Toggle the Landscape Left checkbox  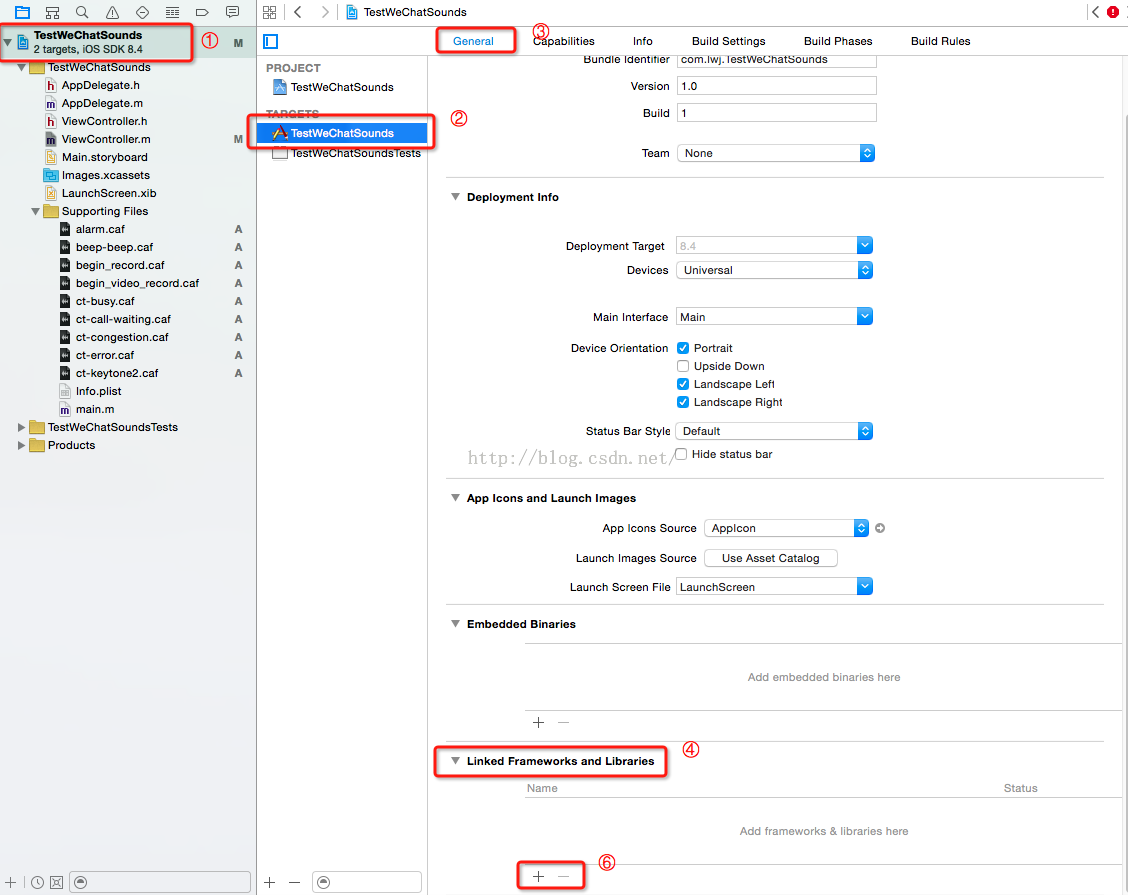pos(683,384)
